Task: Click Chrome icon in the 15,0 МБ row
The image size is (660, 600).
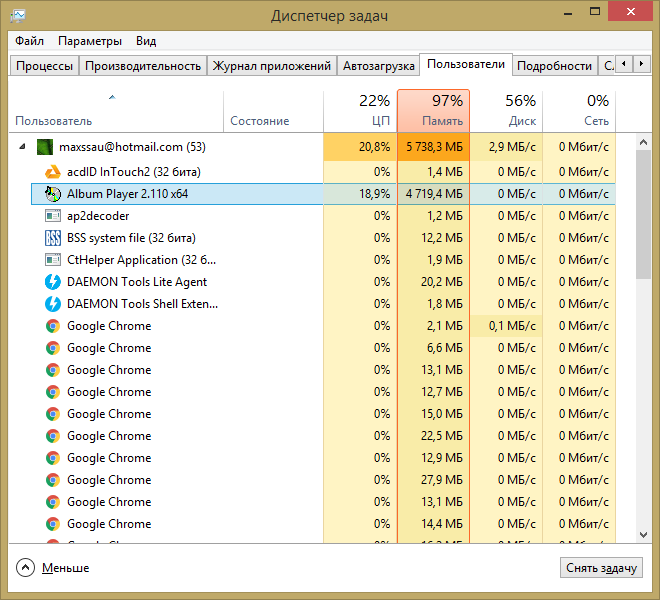Action: [53, 414]
